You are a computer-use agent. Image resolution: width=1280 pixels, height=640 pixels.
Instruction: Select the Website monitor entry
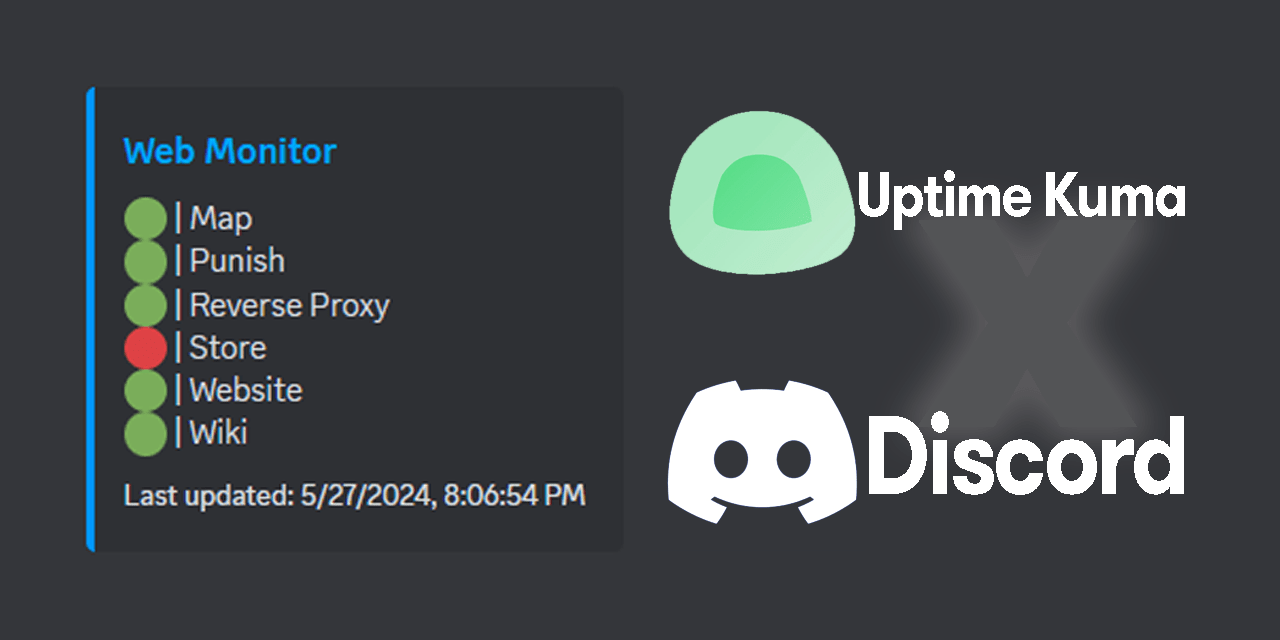246,390
